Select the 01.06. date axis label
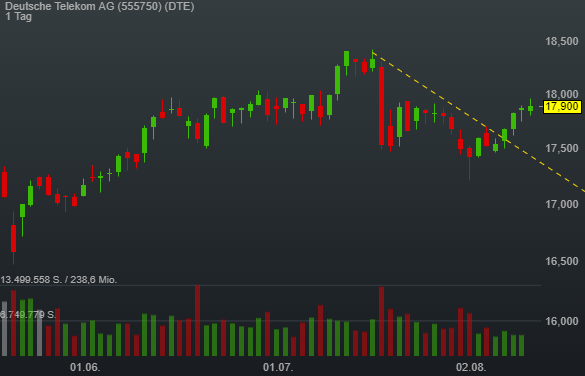Screen dimensions: 585x376 pyautogui.click(x=85, y=367)
